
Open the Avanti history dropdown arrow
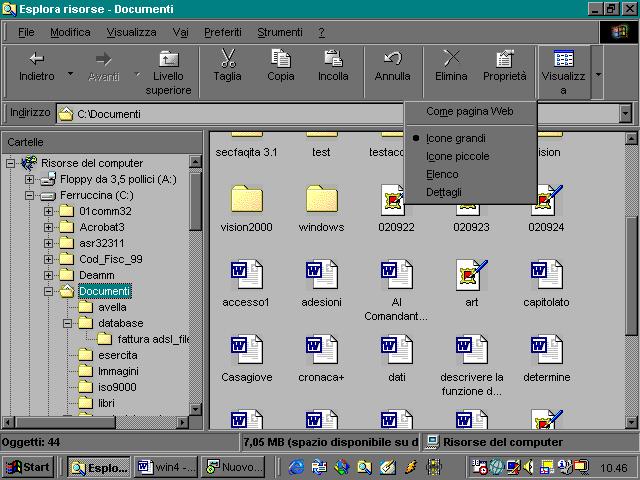click(x=137, y=74)
